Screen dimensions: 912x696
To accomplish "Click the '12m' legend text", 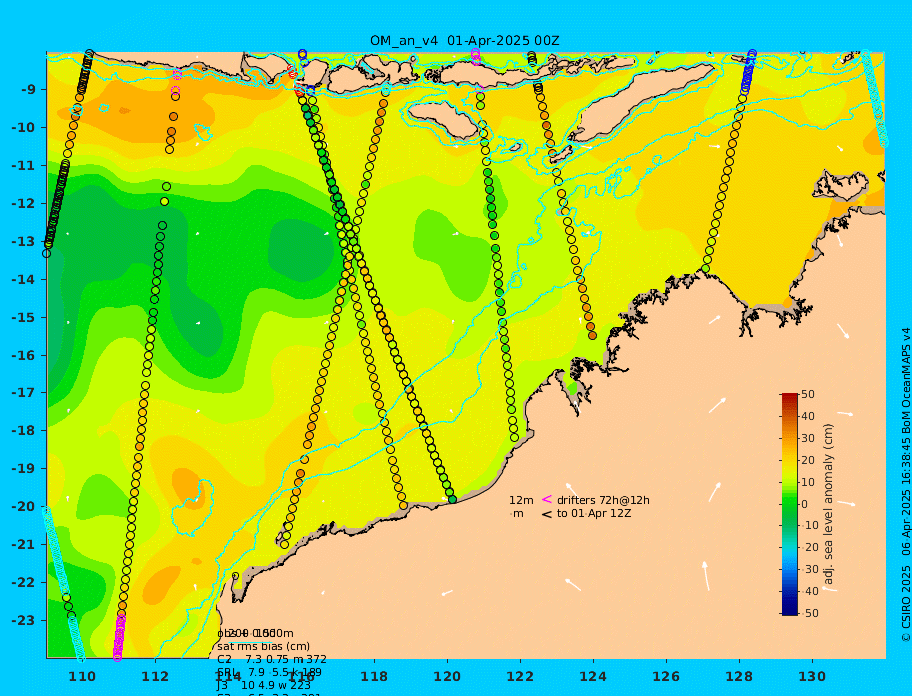I will pos(521,500).
